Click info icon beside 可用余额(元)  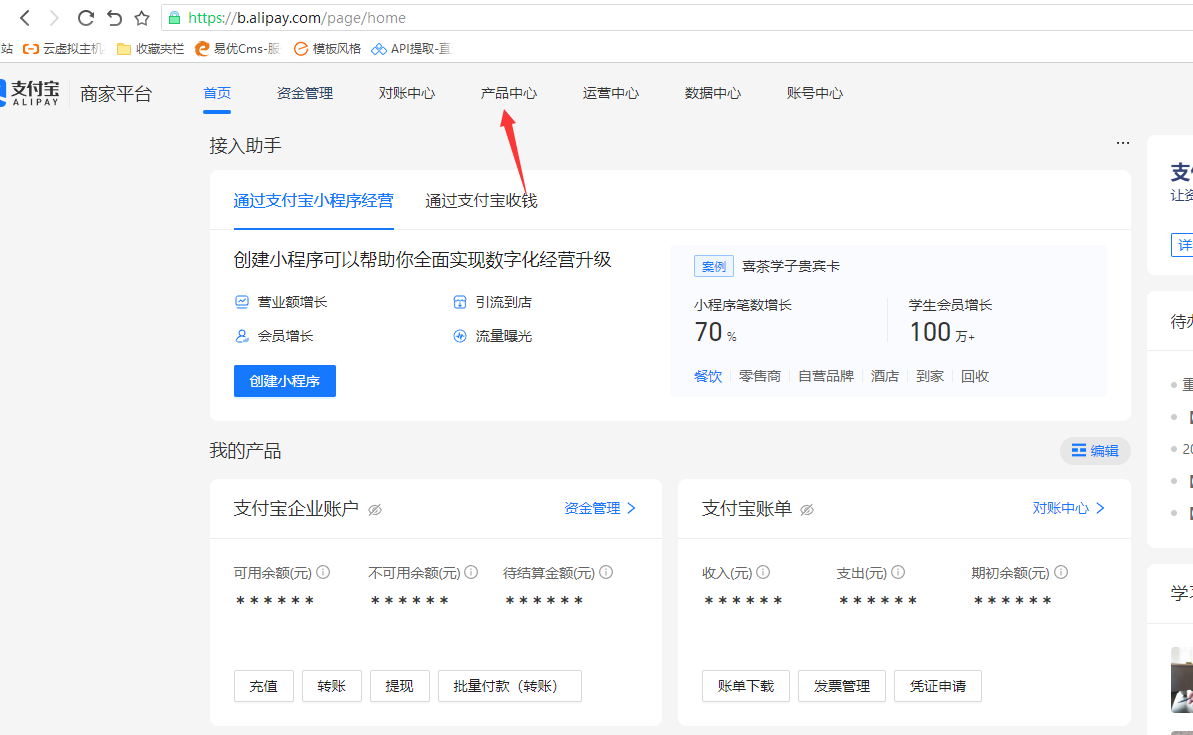pos(323,572)
